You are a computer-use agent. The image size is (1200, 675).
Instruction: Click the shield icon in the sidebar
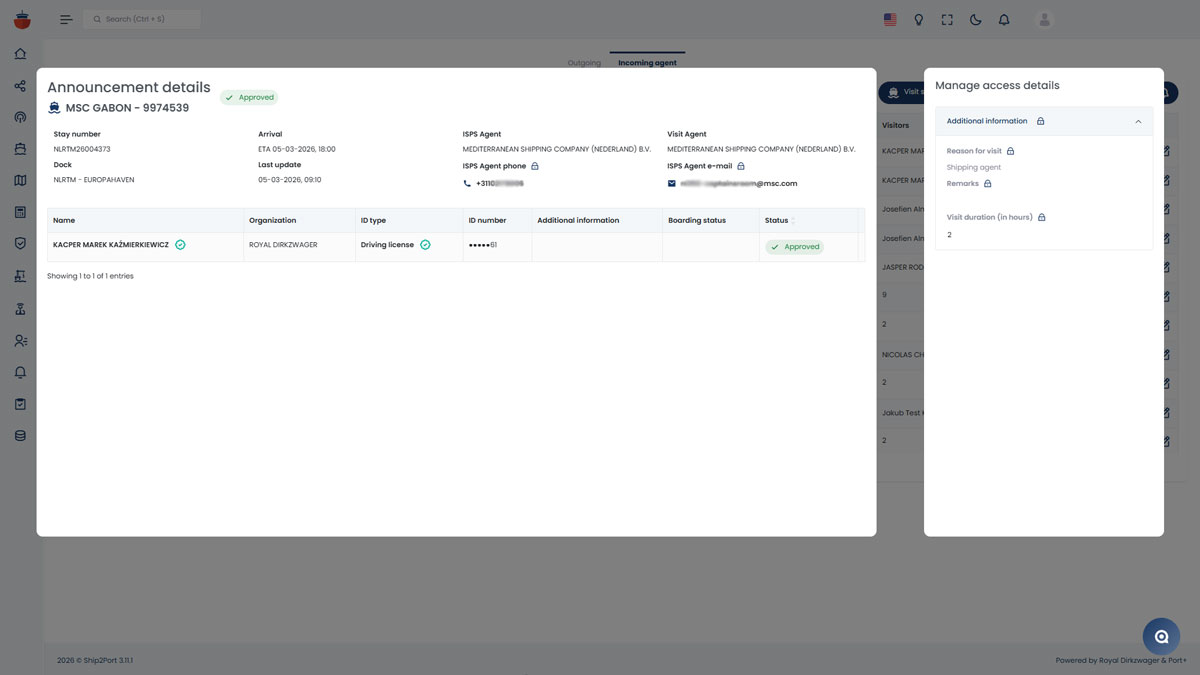(21, 243)
